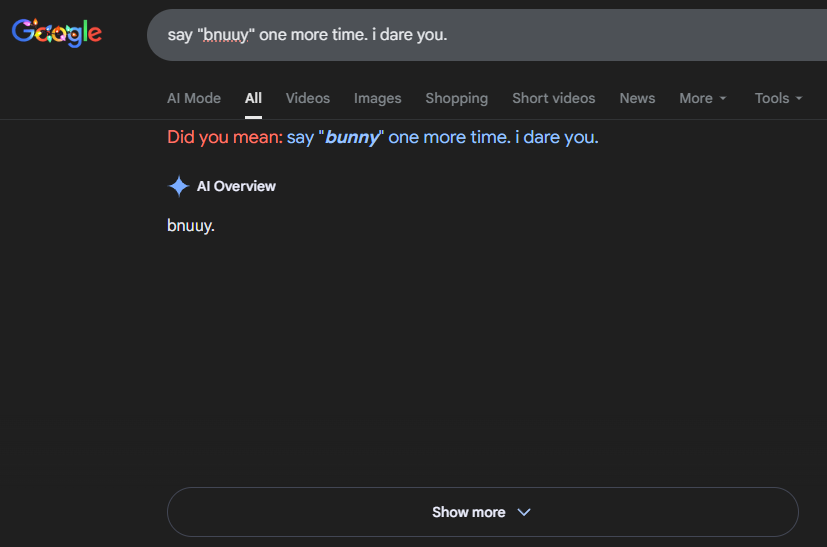This screenshot has width=827, height=547.
Task: Open Short videos tab
Action: (553, 98)
